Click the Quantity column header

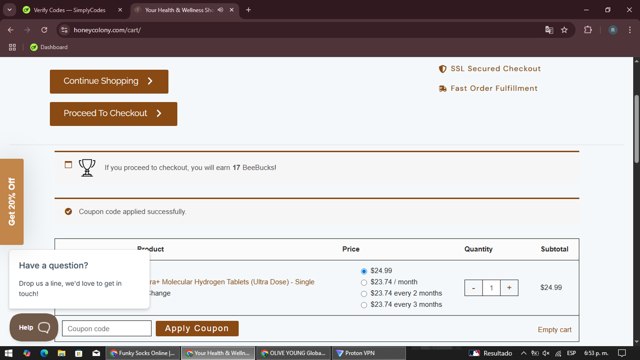click(x=478, y=249)
